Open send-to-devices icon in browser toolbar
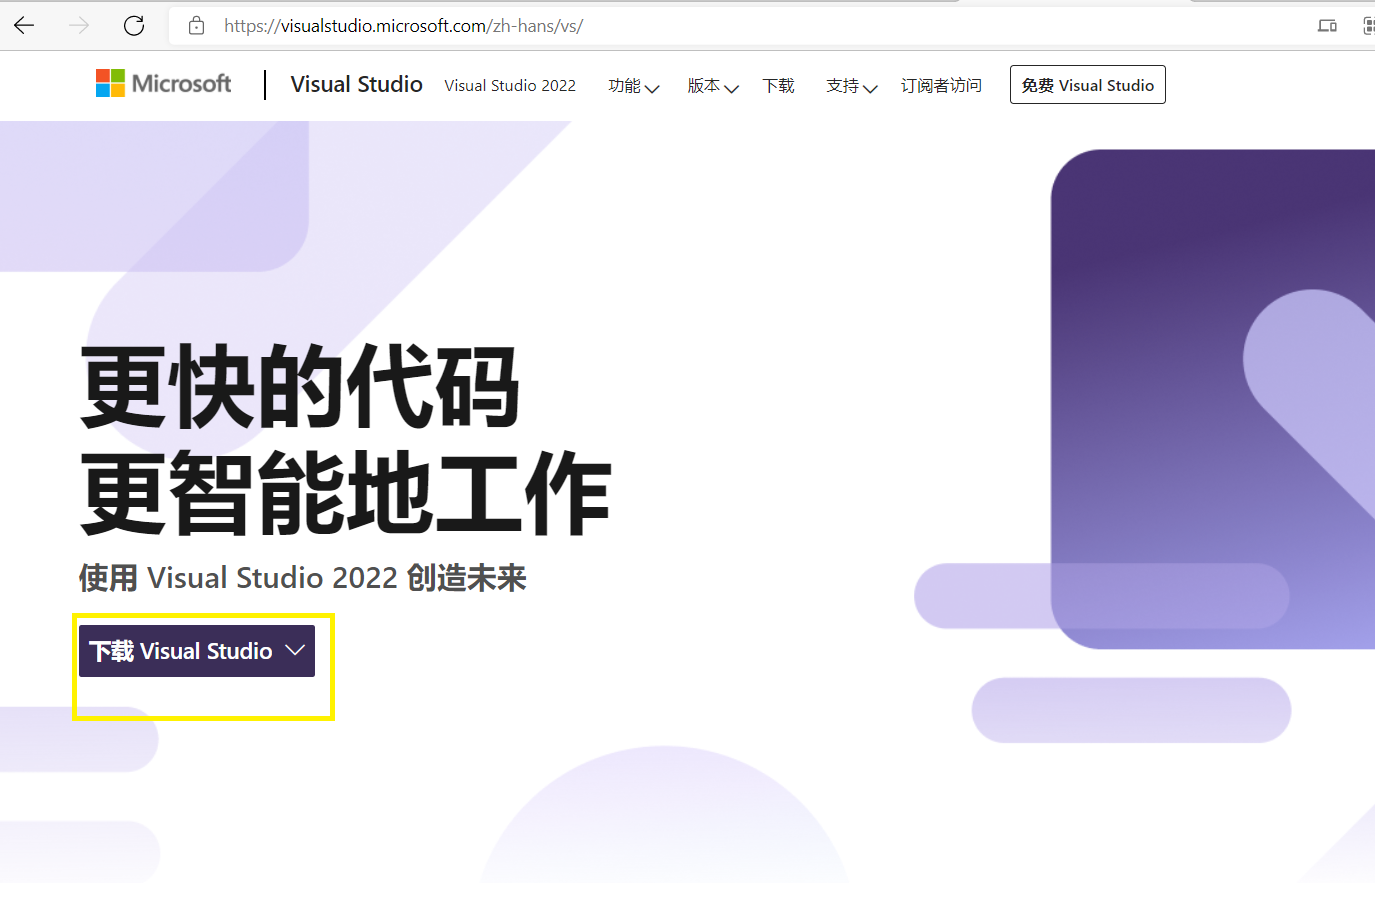 point(1327,25)
